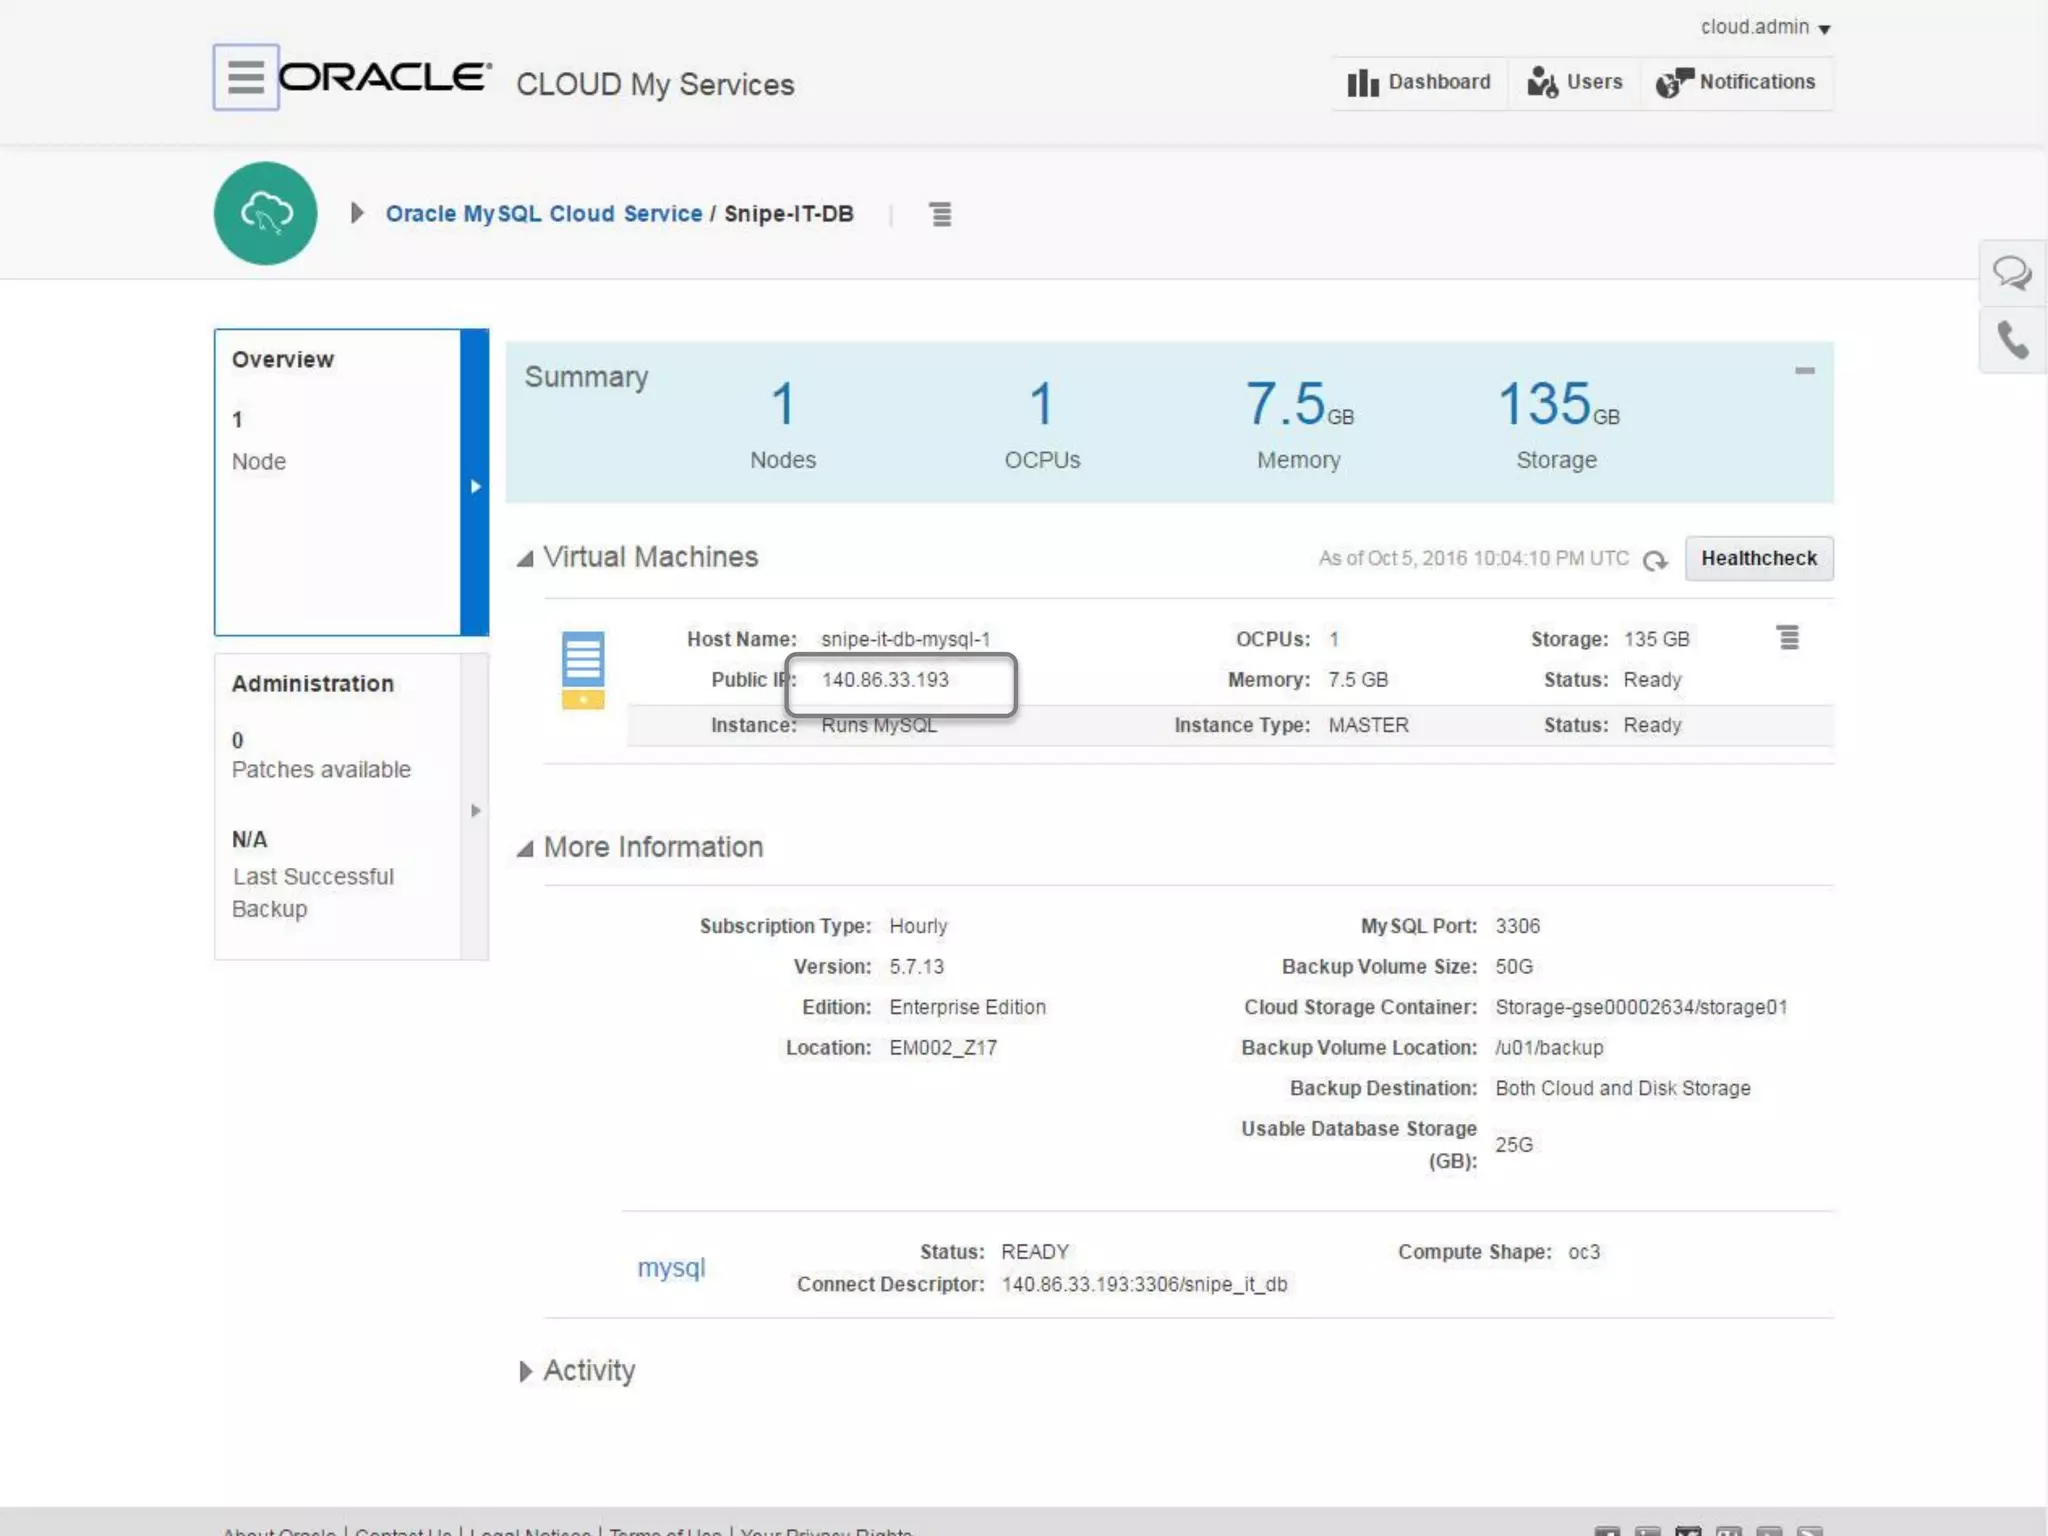Click the Patches available label
Viewport: 2048px width, 1536px height.
tap(321, 769)
